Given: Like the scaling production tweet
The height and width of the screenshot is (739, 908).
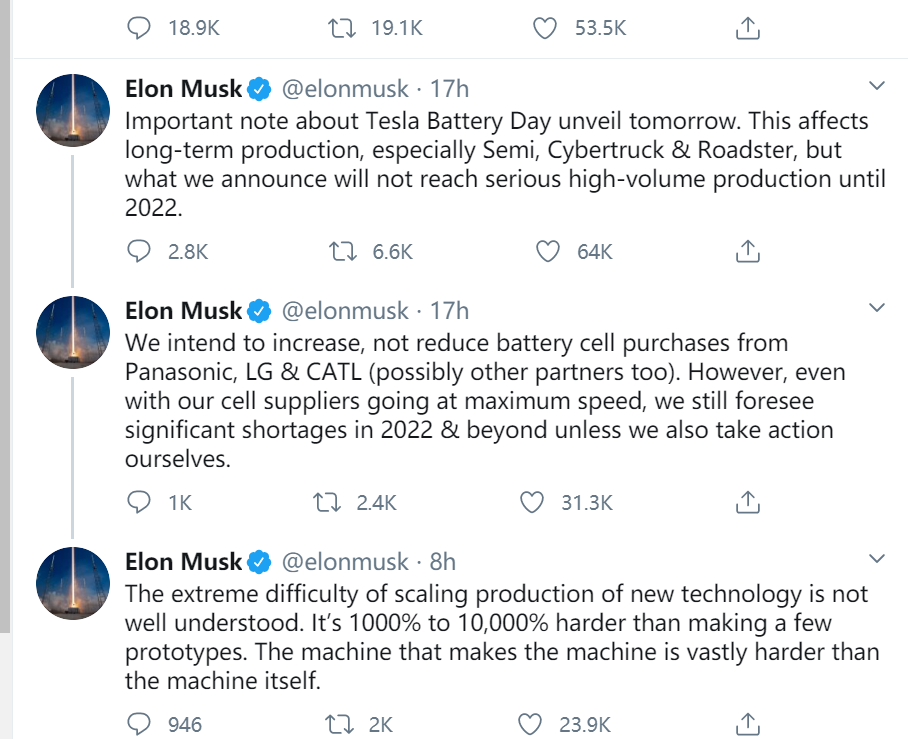Looking at the screenshot, I should (x=531, y=723).
